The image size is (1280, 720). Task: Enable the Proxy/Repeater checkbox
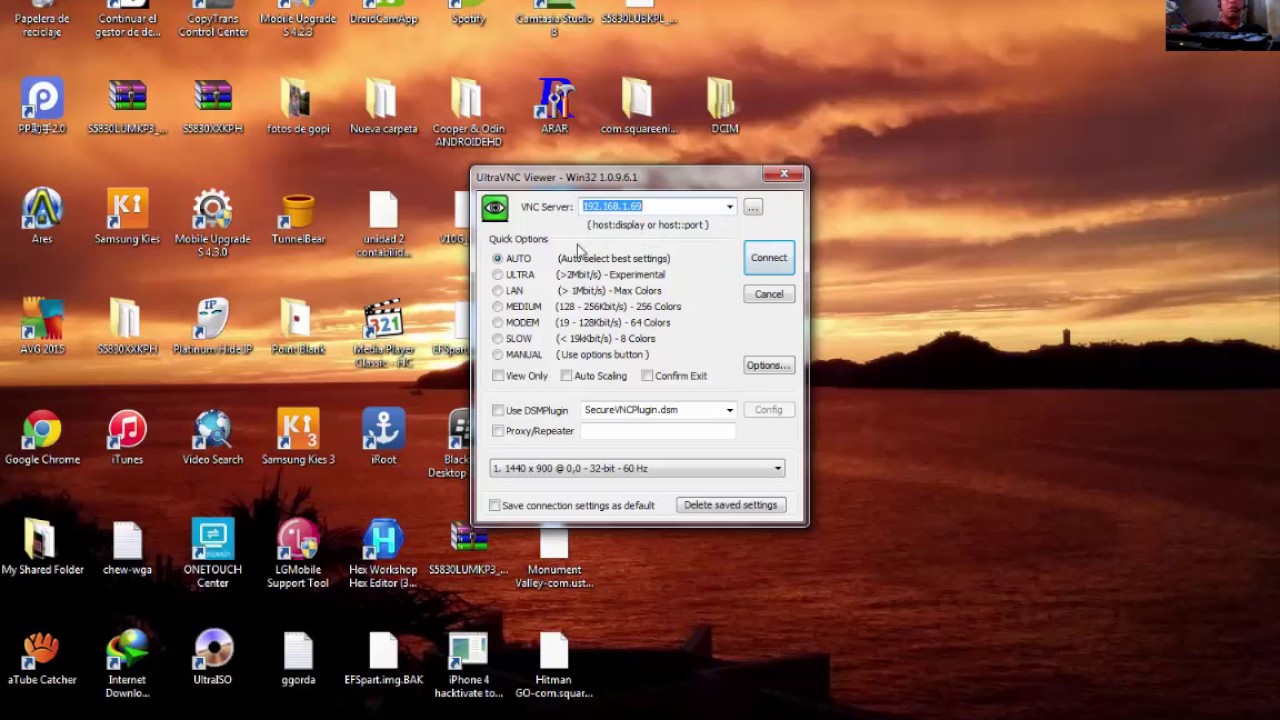pyautogui.click(x=498, y=431)
